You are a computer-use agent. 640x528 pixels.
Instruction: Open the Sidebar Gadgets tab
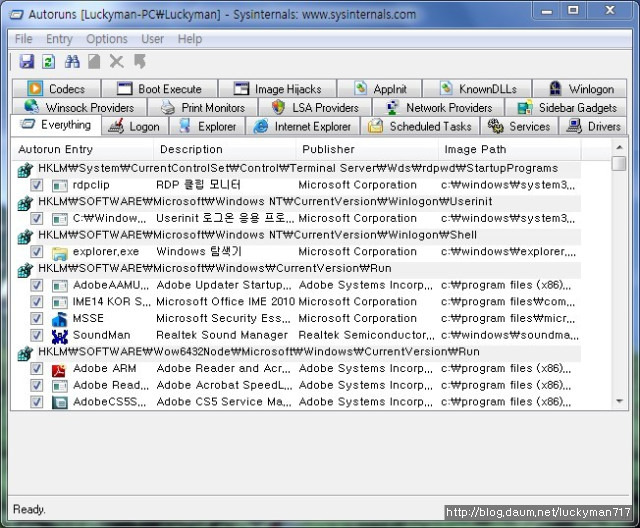coord(566,108)
